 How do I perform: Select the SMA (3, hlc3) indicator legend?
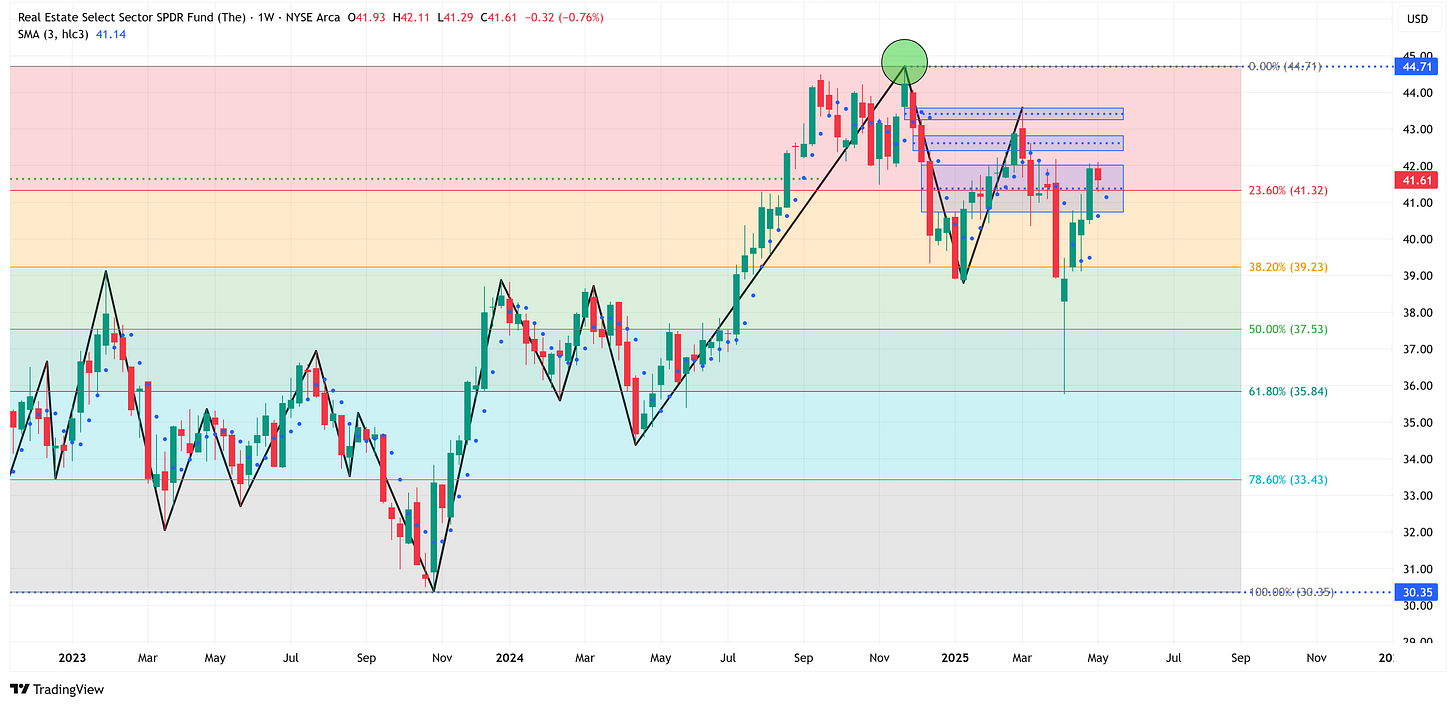tap(53, 34)
